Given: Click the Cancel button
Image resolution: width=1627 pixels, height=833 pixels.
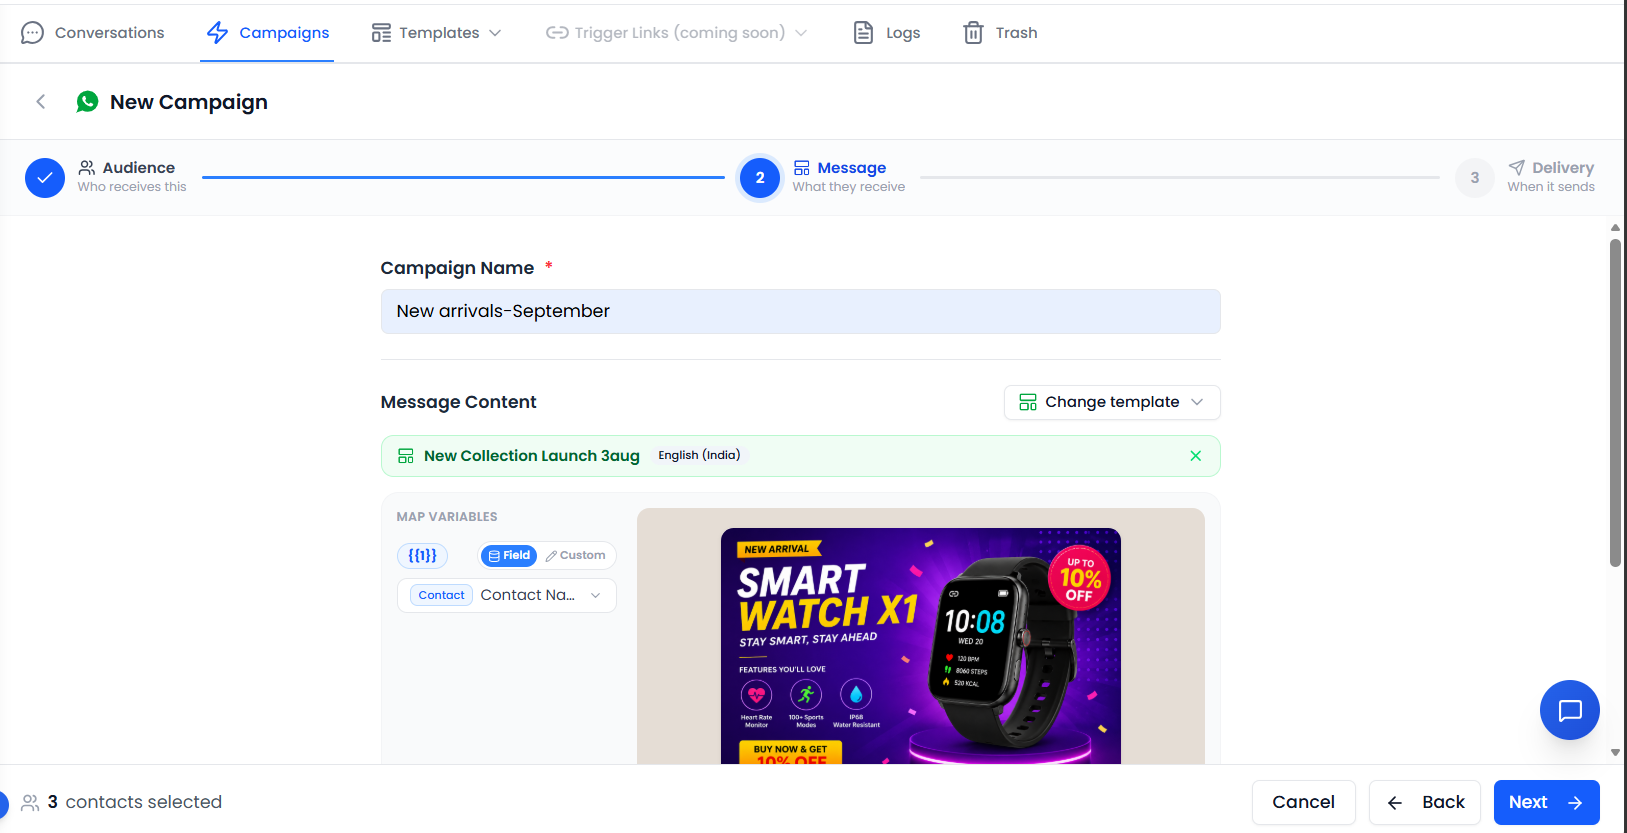Looking at the screenshot, I should click(x=1304, y=802).
